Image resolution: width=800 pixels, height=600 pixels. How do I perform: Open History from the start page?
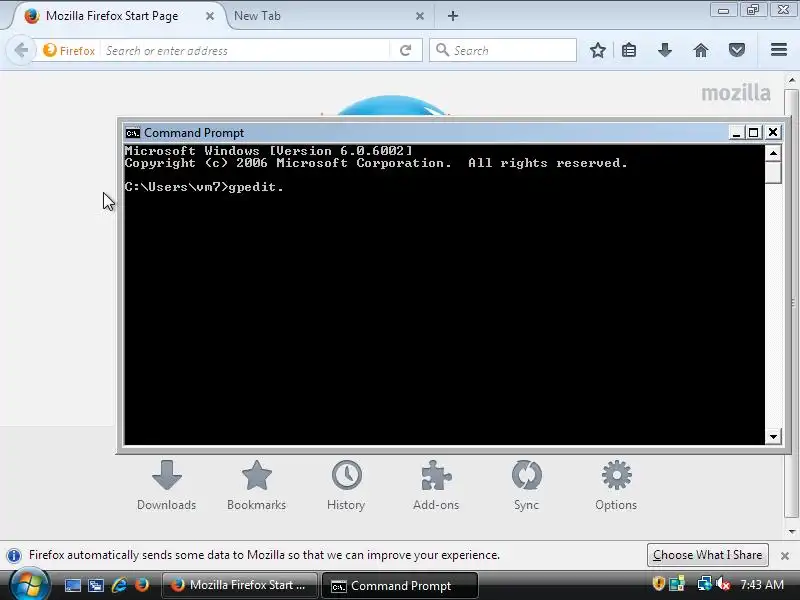point(346,485)
